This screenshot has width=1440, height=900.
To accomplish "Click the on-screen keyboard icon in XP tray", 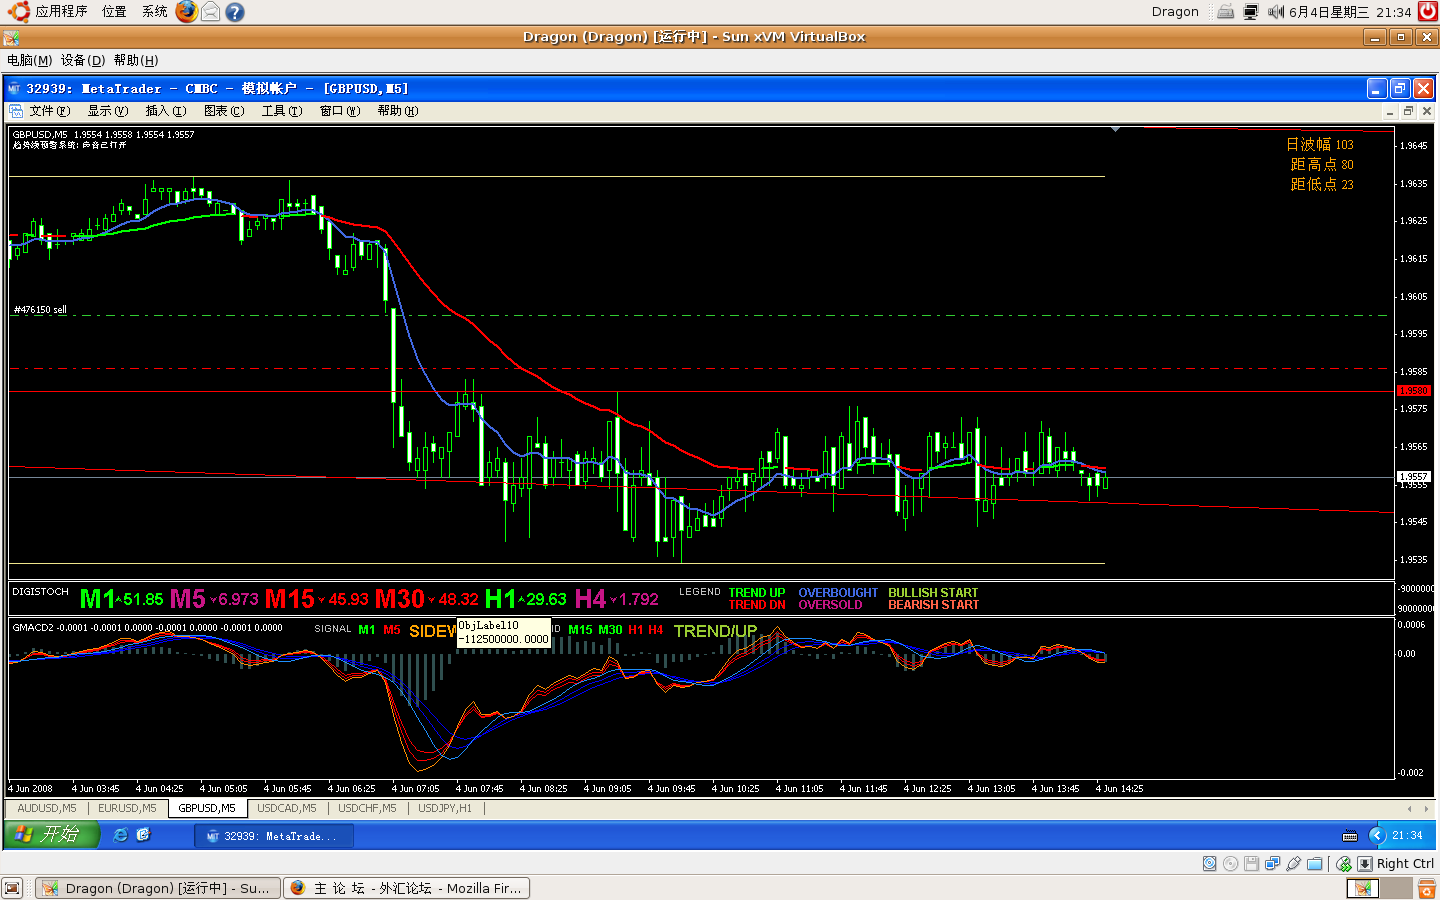I will [x=1349, y=835].
